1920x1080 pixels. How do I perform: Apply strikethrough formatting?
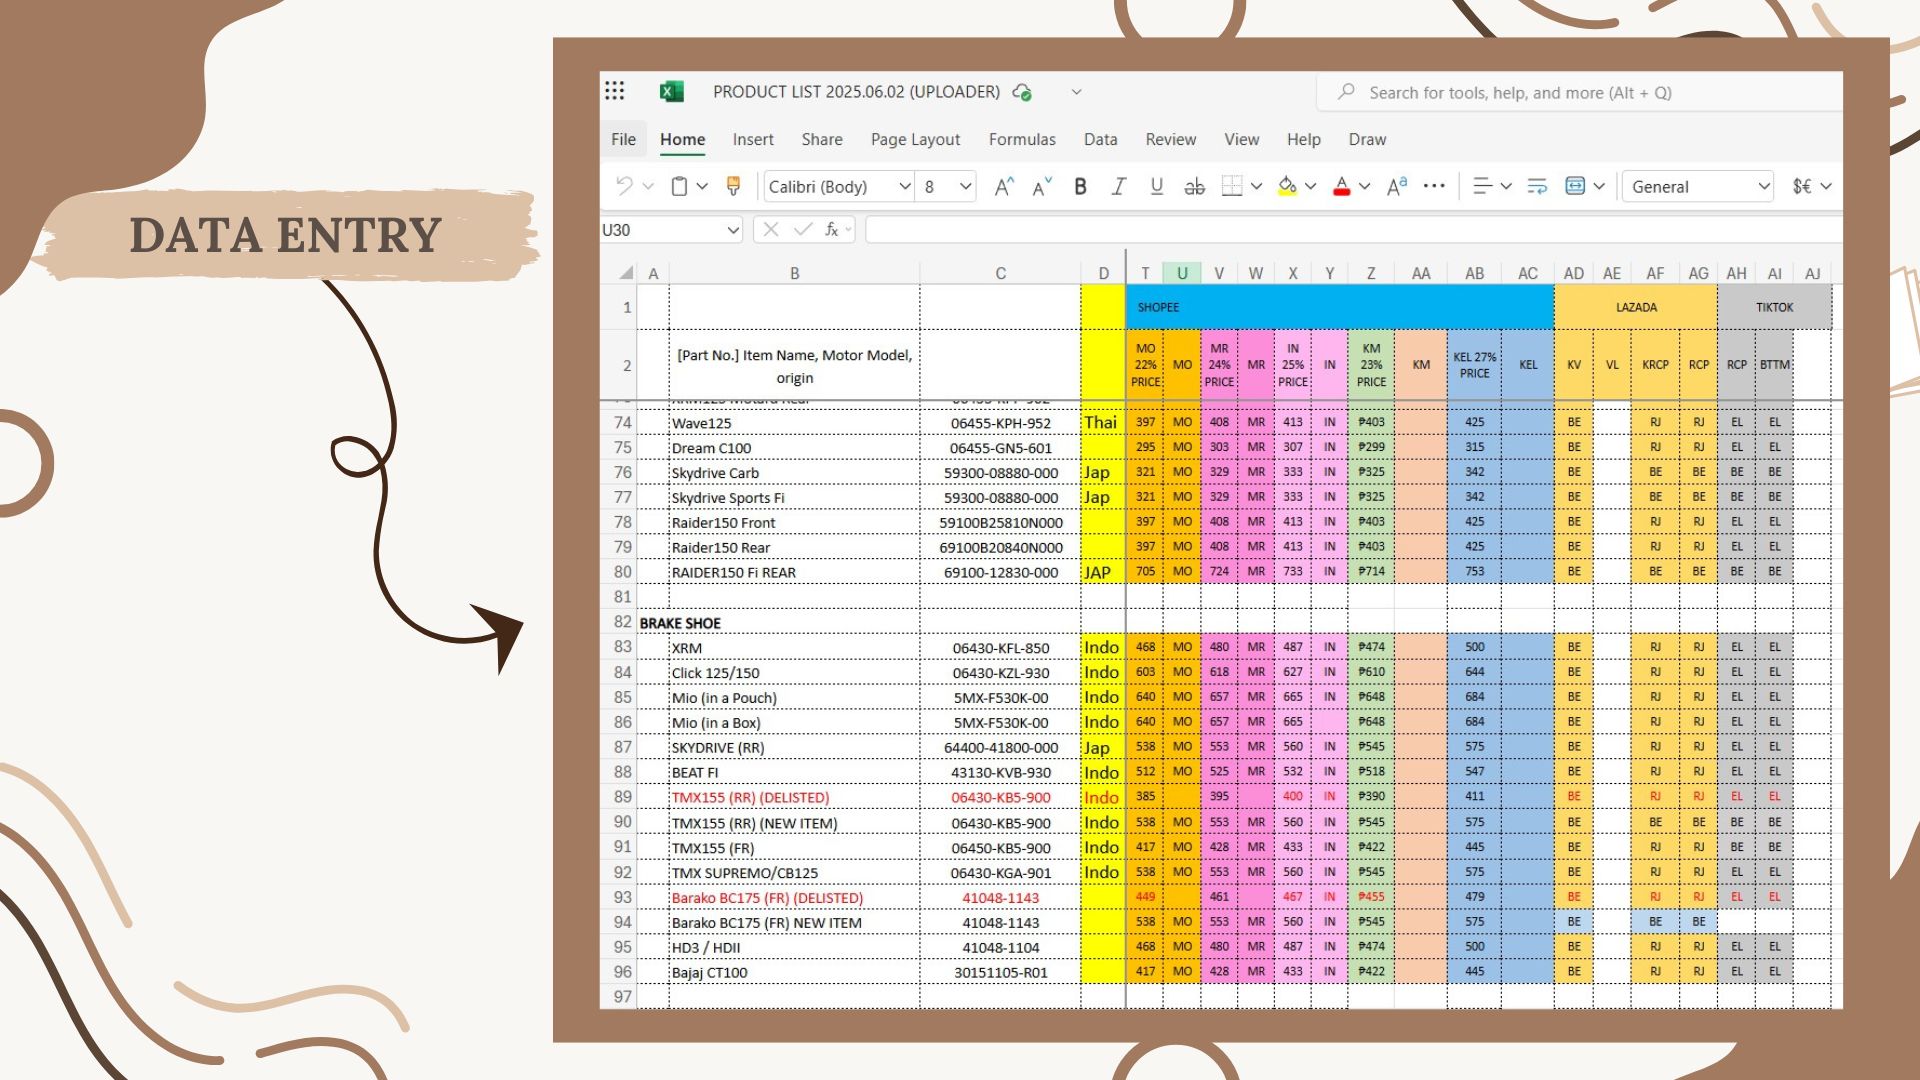(x=1194, y=186)
